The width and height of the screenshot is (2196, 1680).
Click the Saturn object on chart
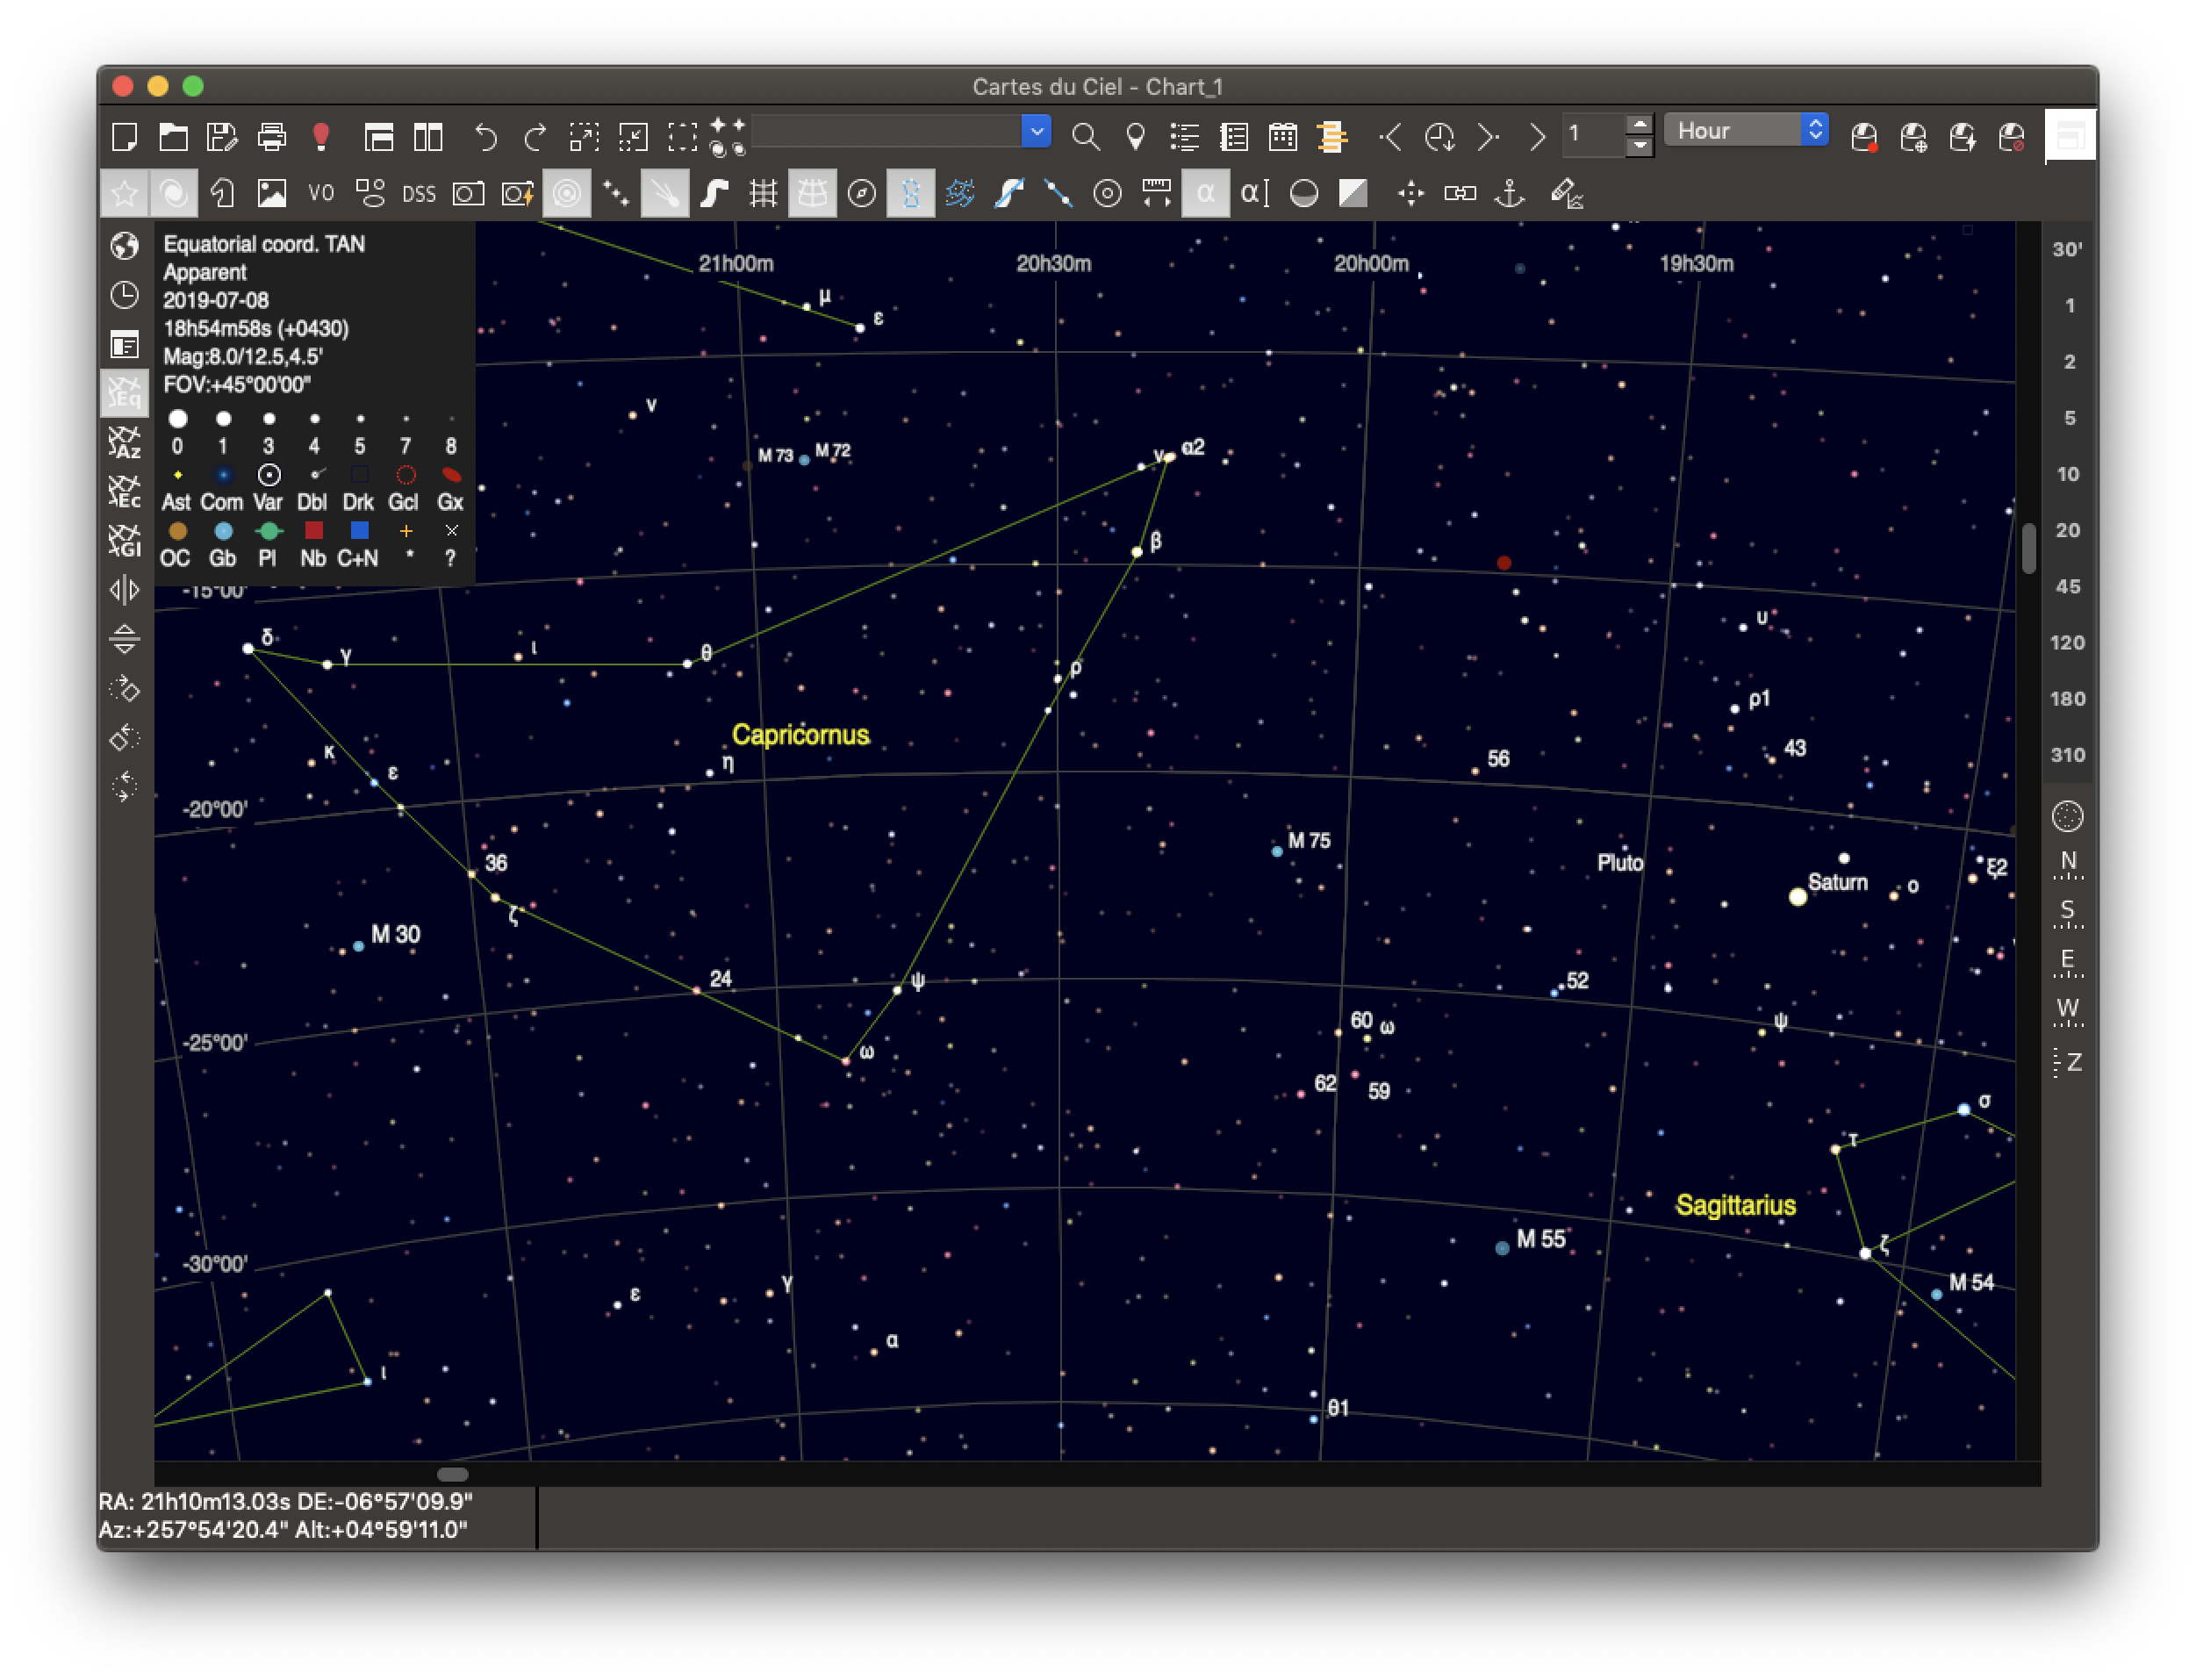click(1797, 896)
